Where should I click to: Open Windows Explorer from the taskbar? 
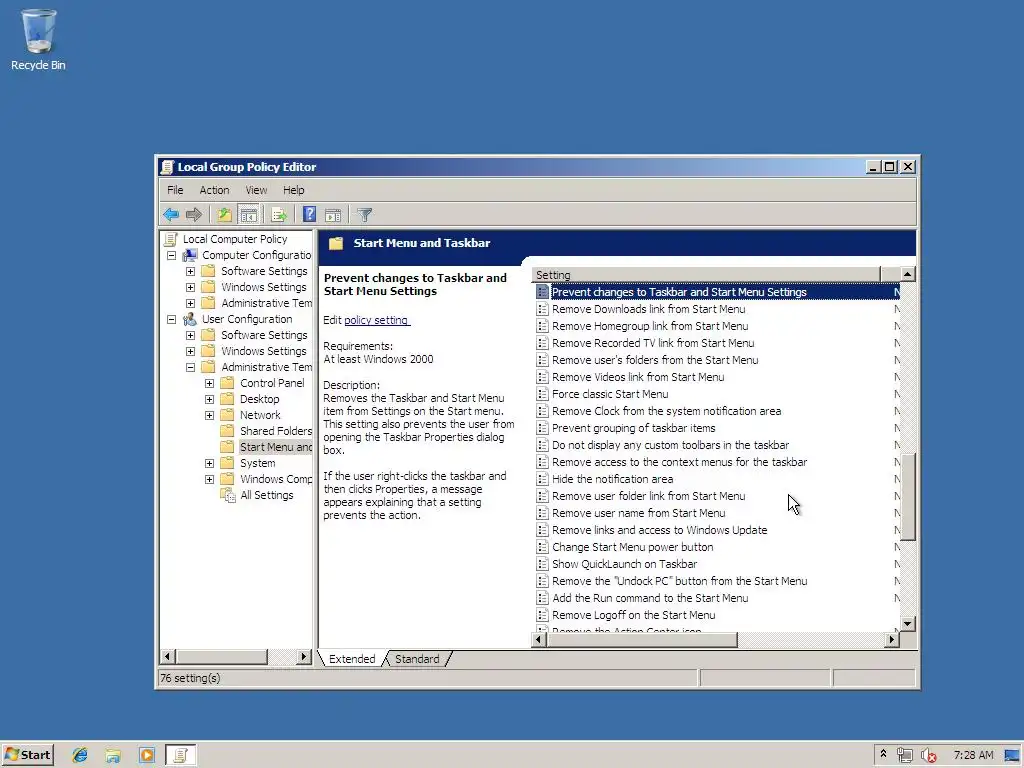pos(113,755)
